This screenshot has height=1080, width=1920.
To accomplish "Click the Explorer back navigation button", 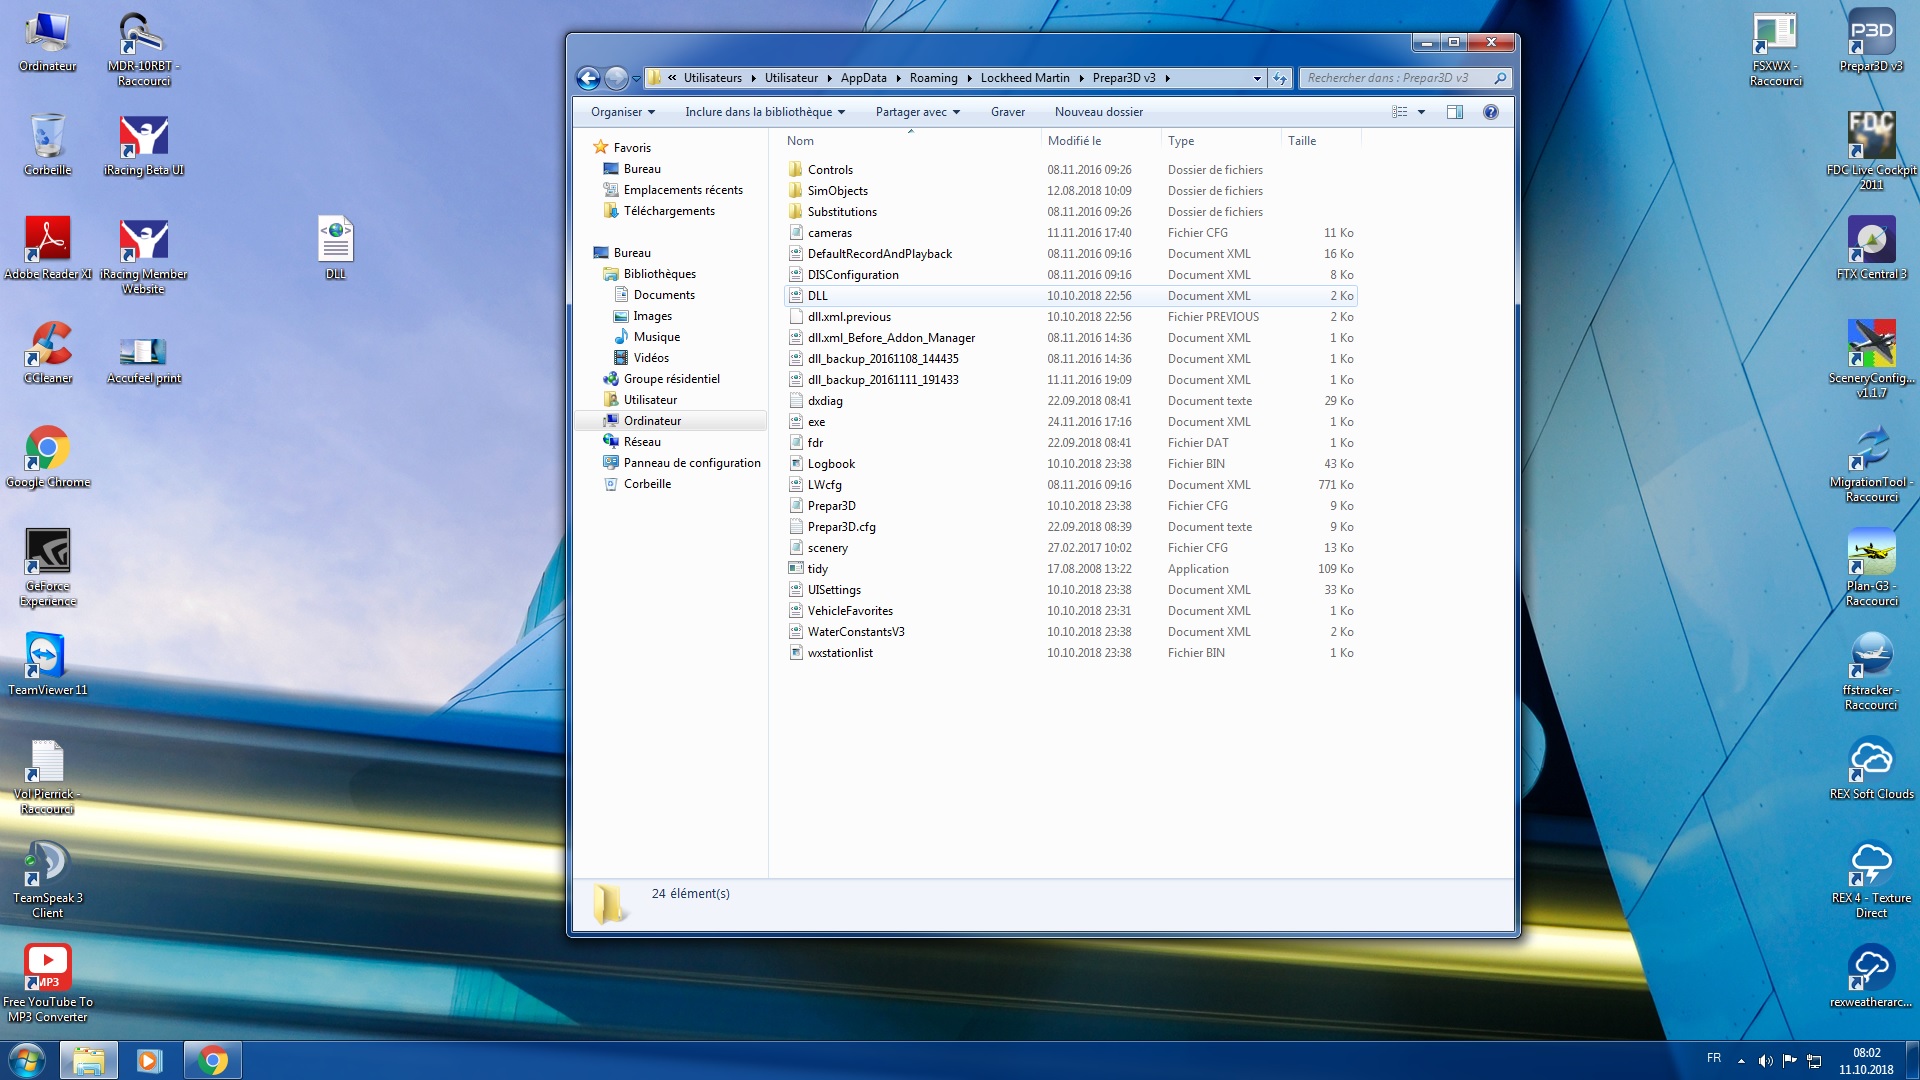I will (x=588, y=78).
